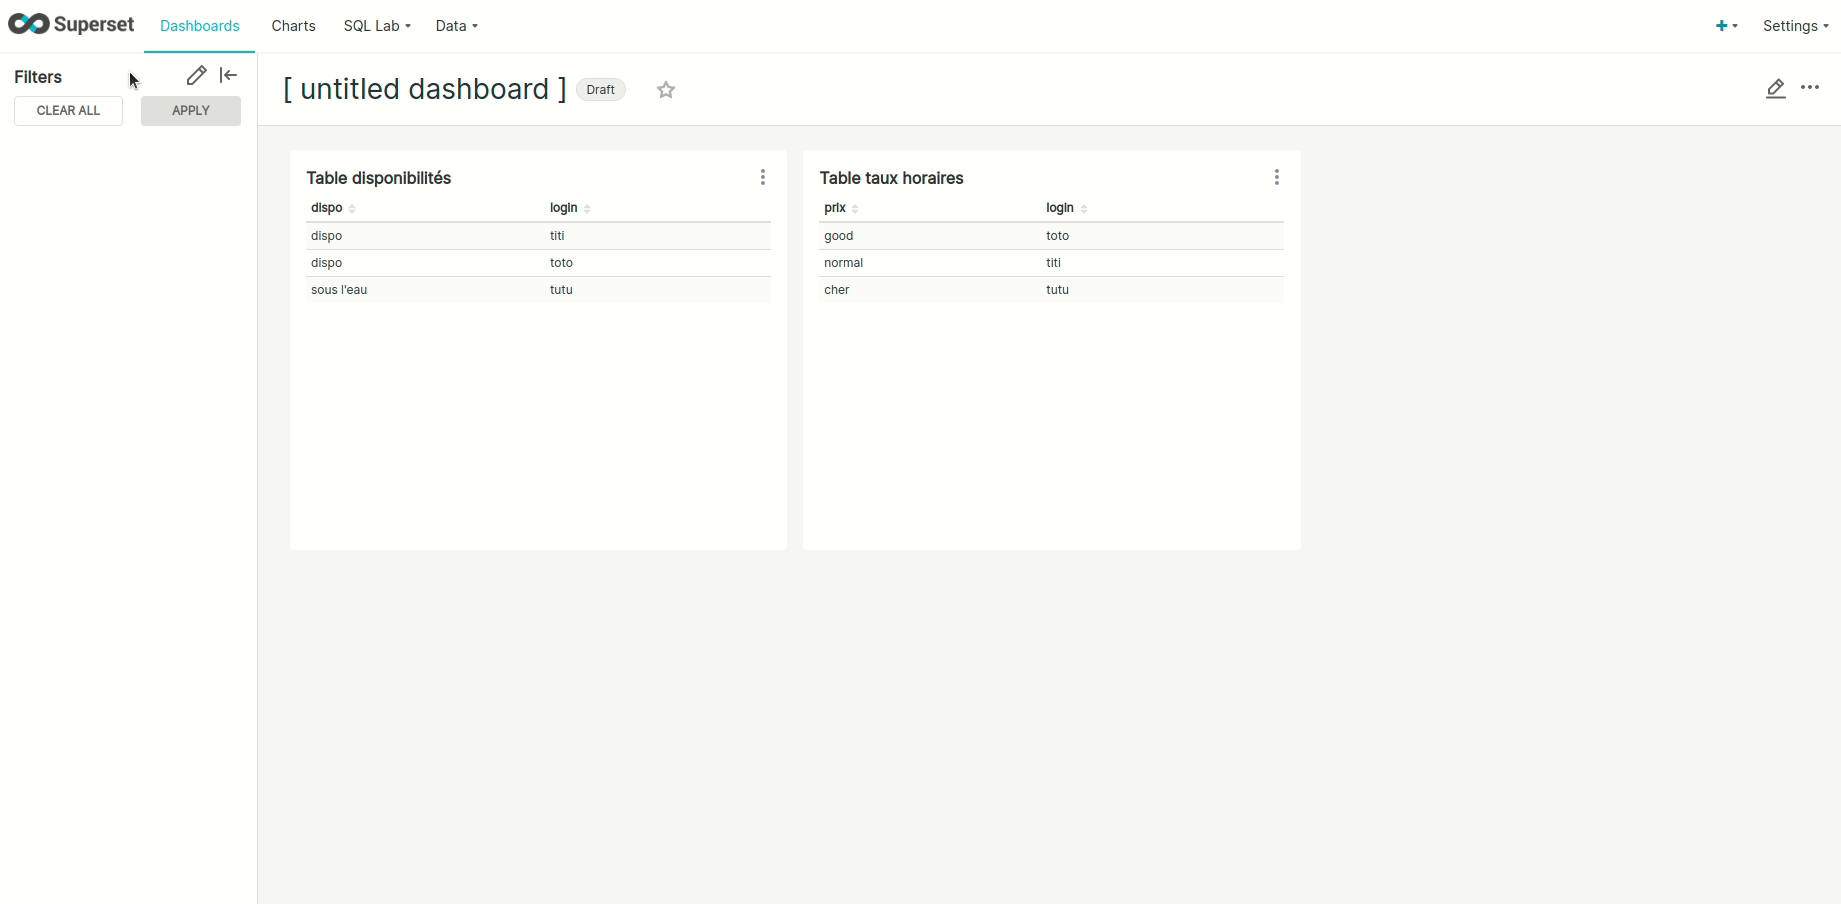
Task: Select the 'sous l'eau' cell
Action: [339, 290]
